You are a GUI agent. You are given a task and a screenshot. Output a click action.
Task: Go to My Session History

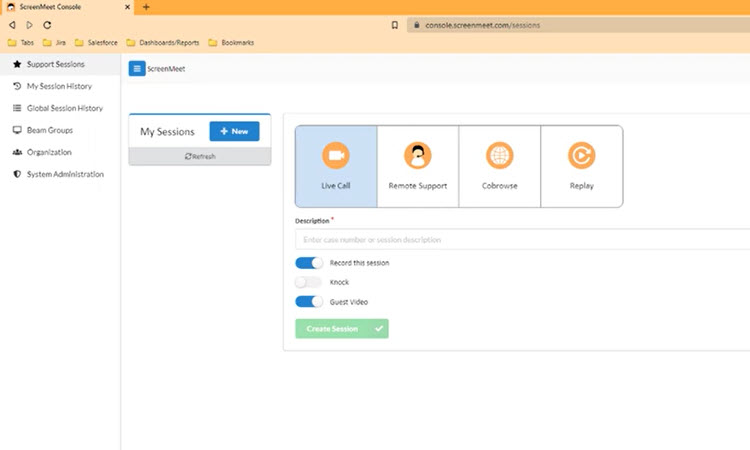pyautogui.click(x=60, y=86)
